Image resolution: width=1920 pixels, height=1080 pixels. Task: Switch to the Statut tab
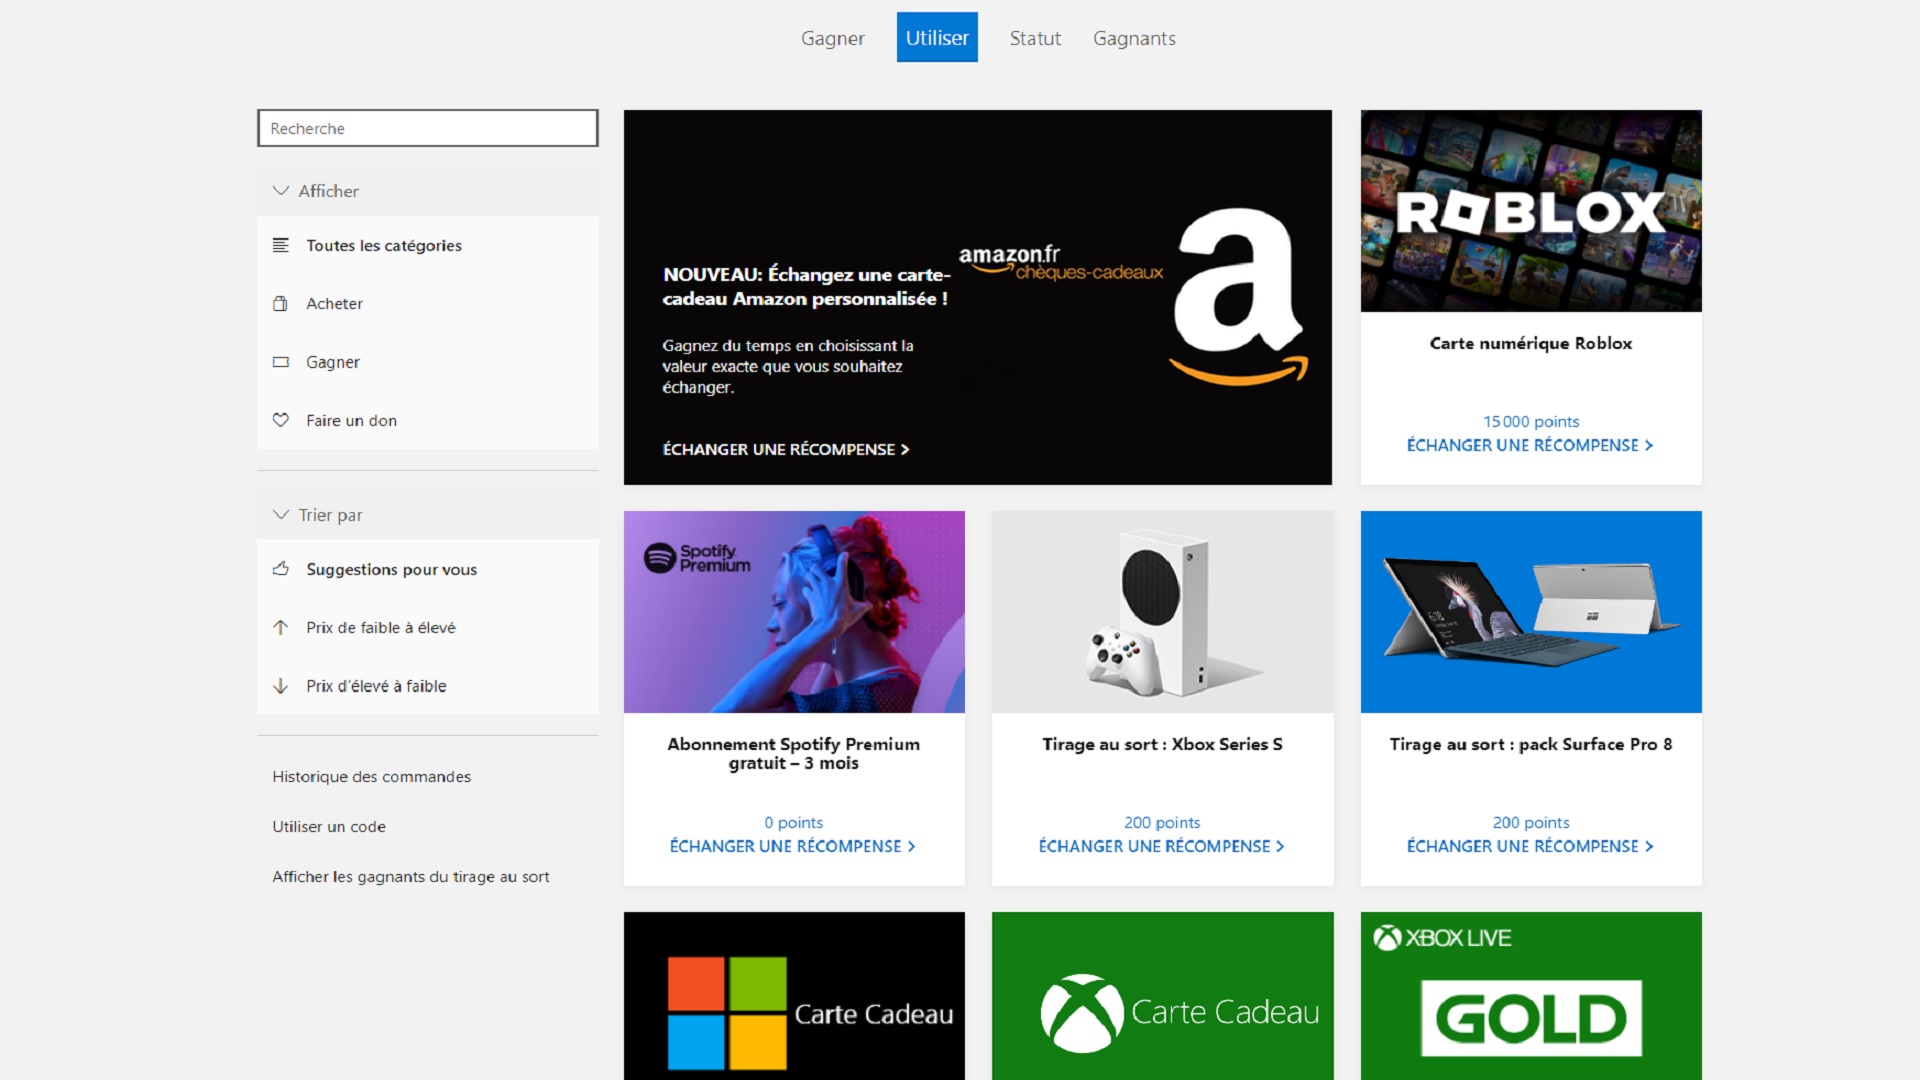coord(1035,38)
